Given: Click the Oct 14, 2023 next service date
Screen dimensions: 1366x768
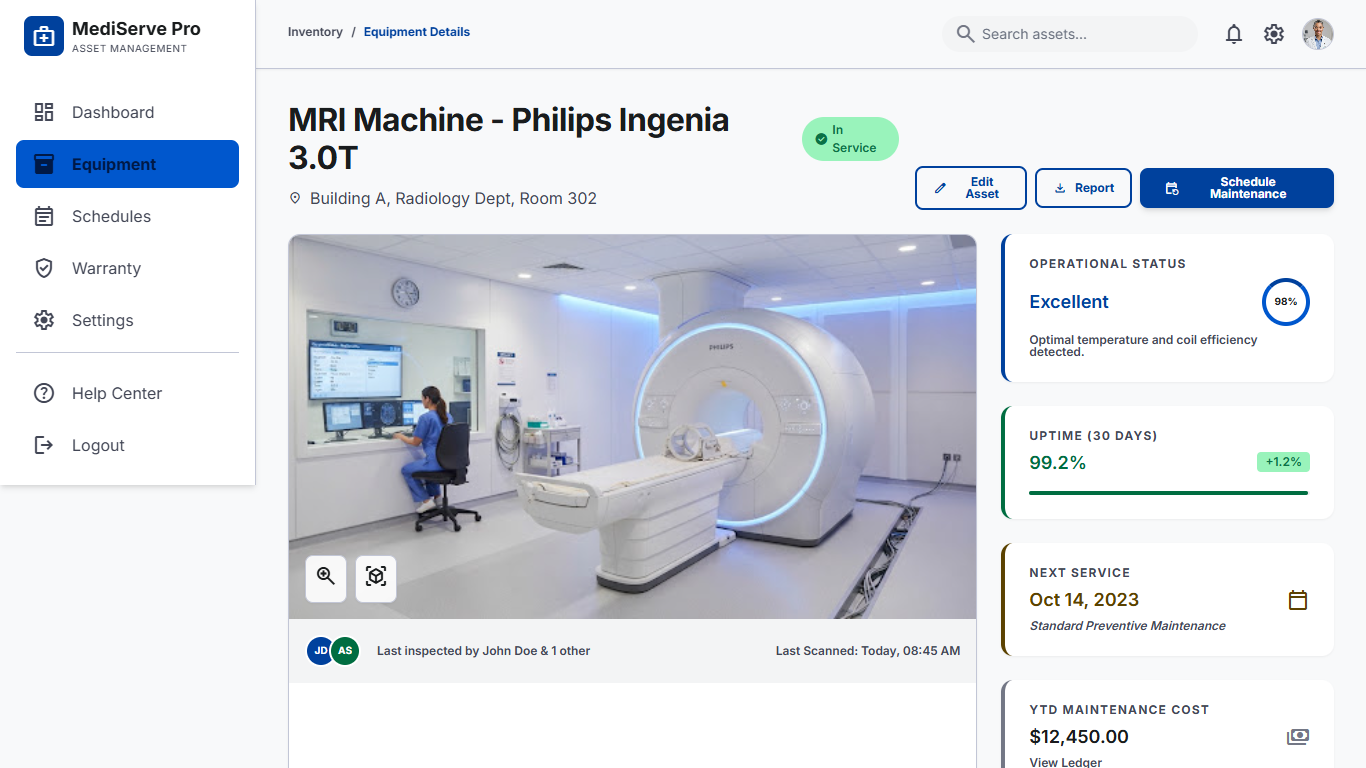Looking at the screenshot, I should coord(1084,600).
